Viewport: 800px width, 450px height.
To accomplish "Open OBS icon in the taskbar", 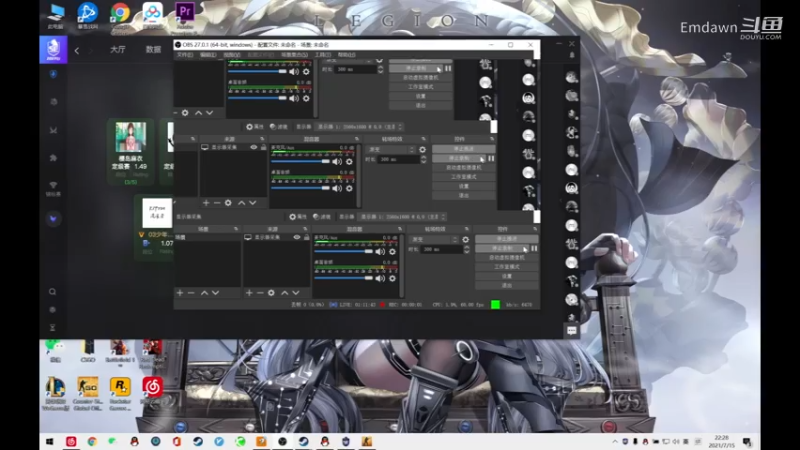I will [282, 441].
